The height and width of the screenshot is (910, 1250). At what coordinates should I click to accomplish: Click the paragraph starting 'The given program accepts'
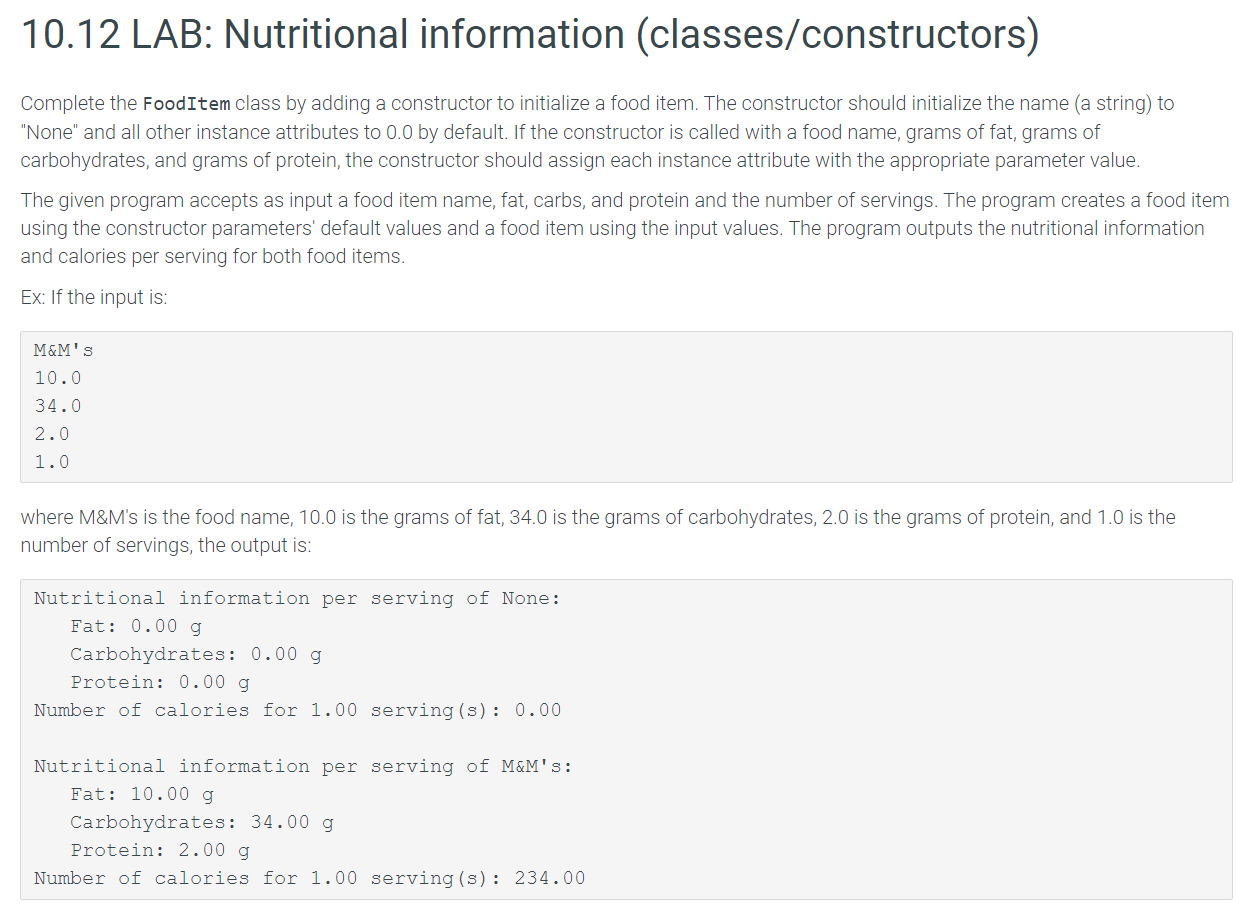[624, 228]
